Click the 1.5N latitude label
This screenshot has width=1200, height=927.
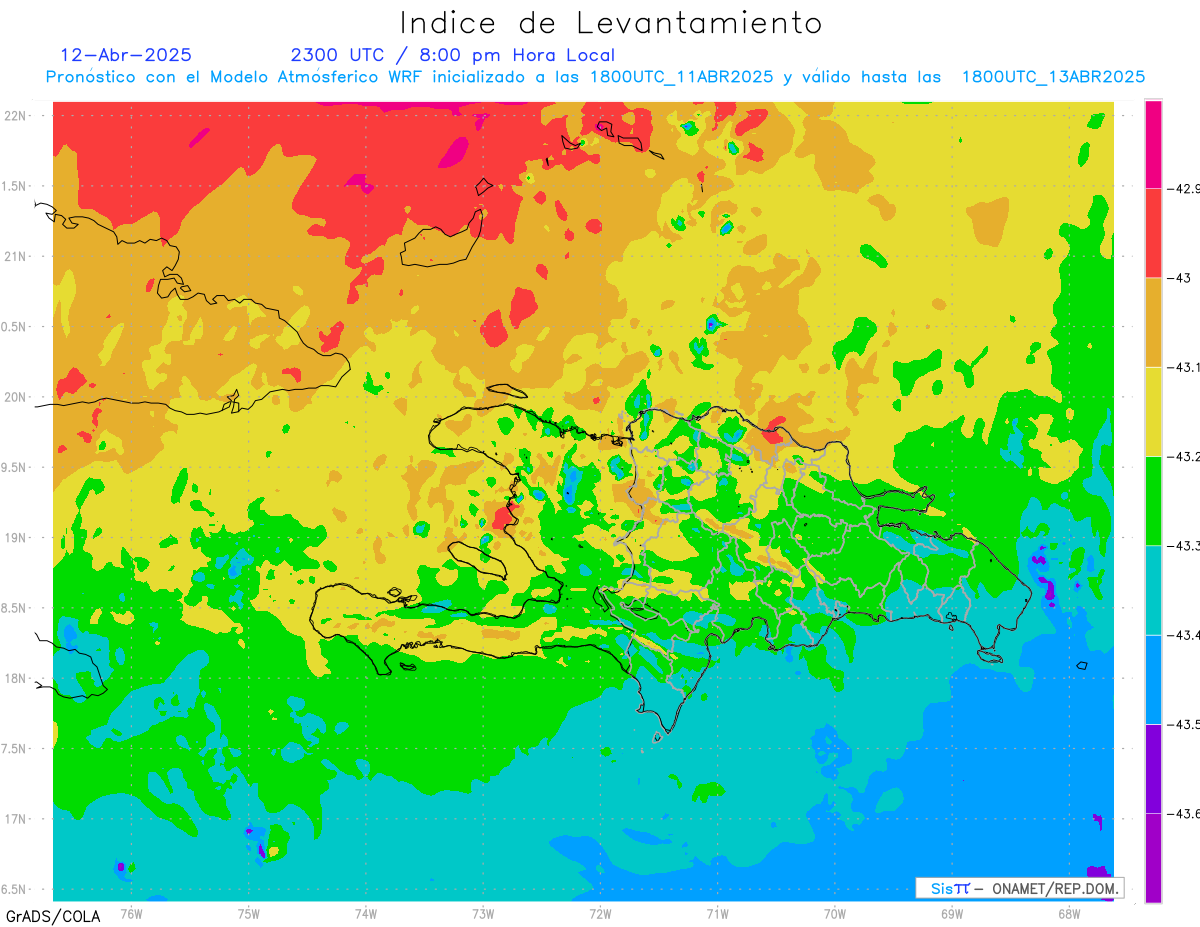click(15, 186)
